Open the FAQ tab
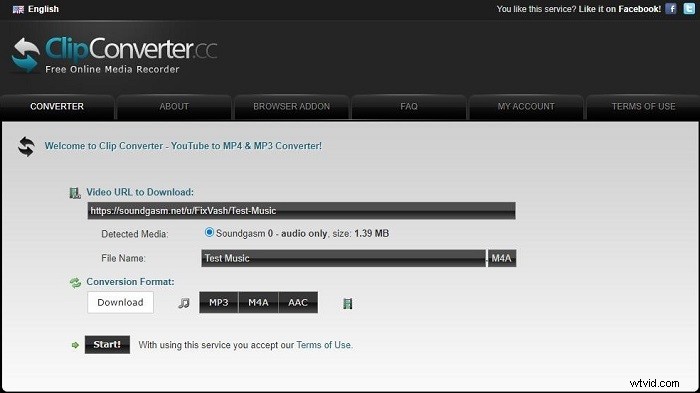 409,107
